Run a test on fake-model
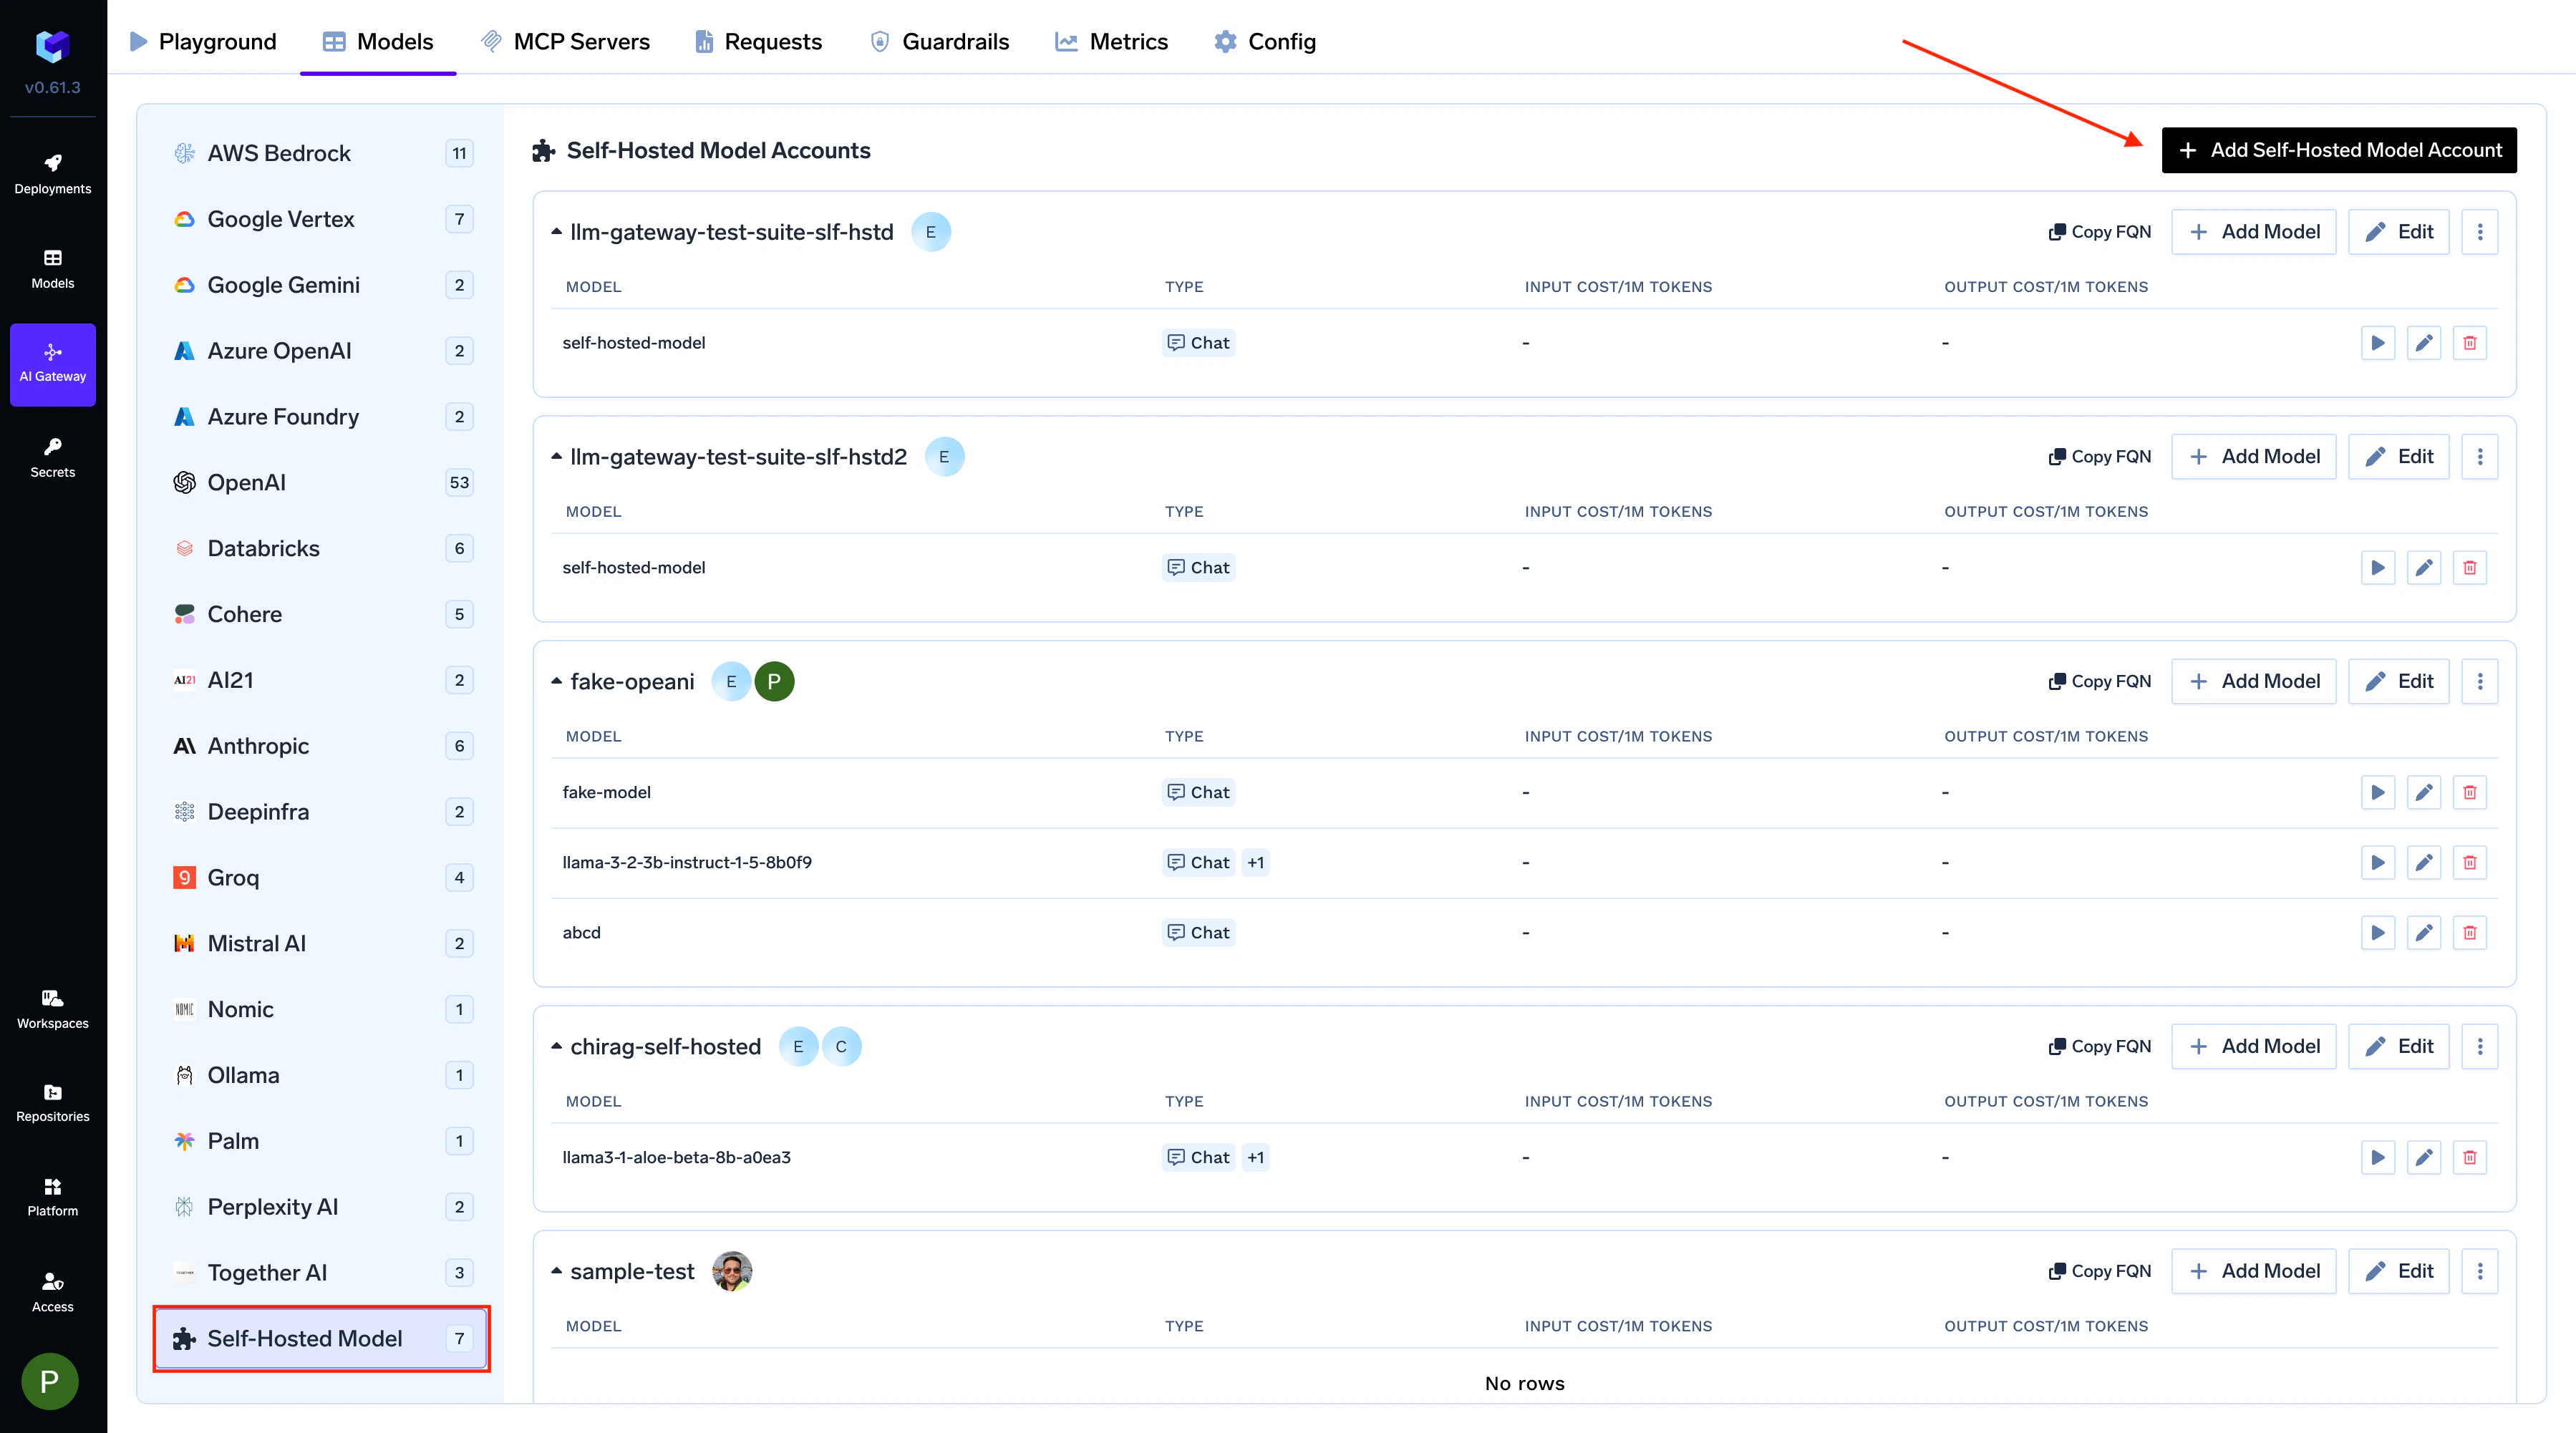The image size is (2576, 1433). coord(2378,792)
